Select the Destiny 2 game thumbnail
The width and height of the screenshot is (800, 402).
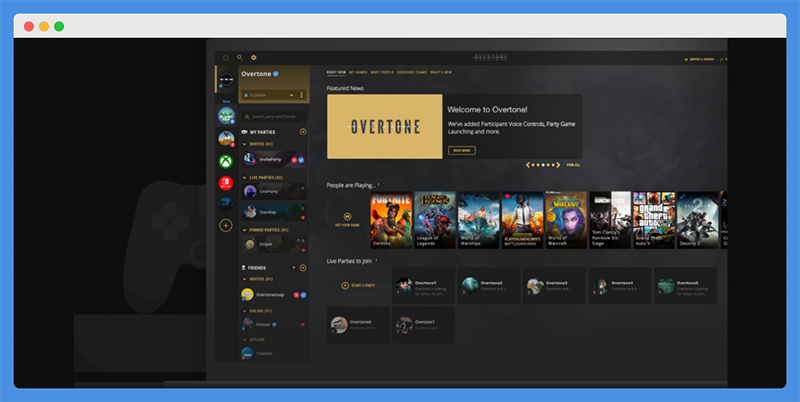coord(697,220)
